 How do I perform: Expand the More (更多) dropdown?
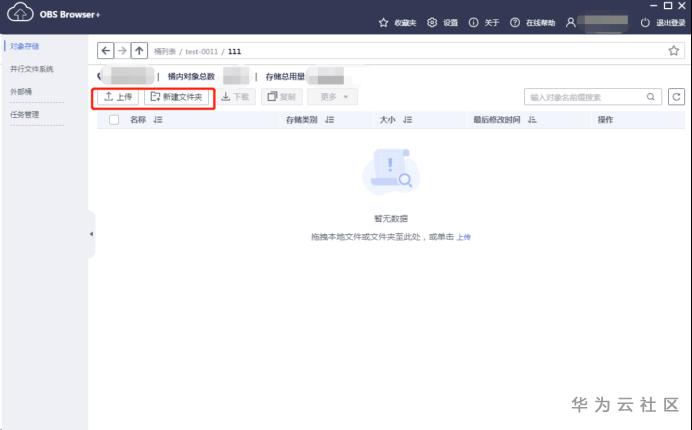pyautogui.click(x=333, y=97)
